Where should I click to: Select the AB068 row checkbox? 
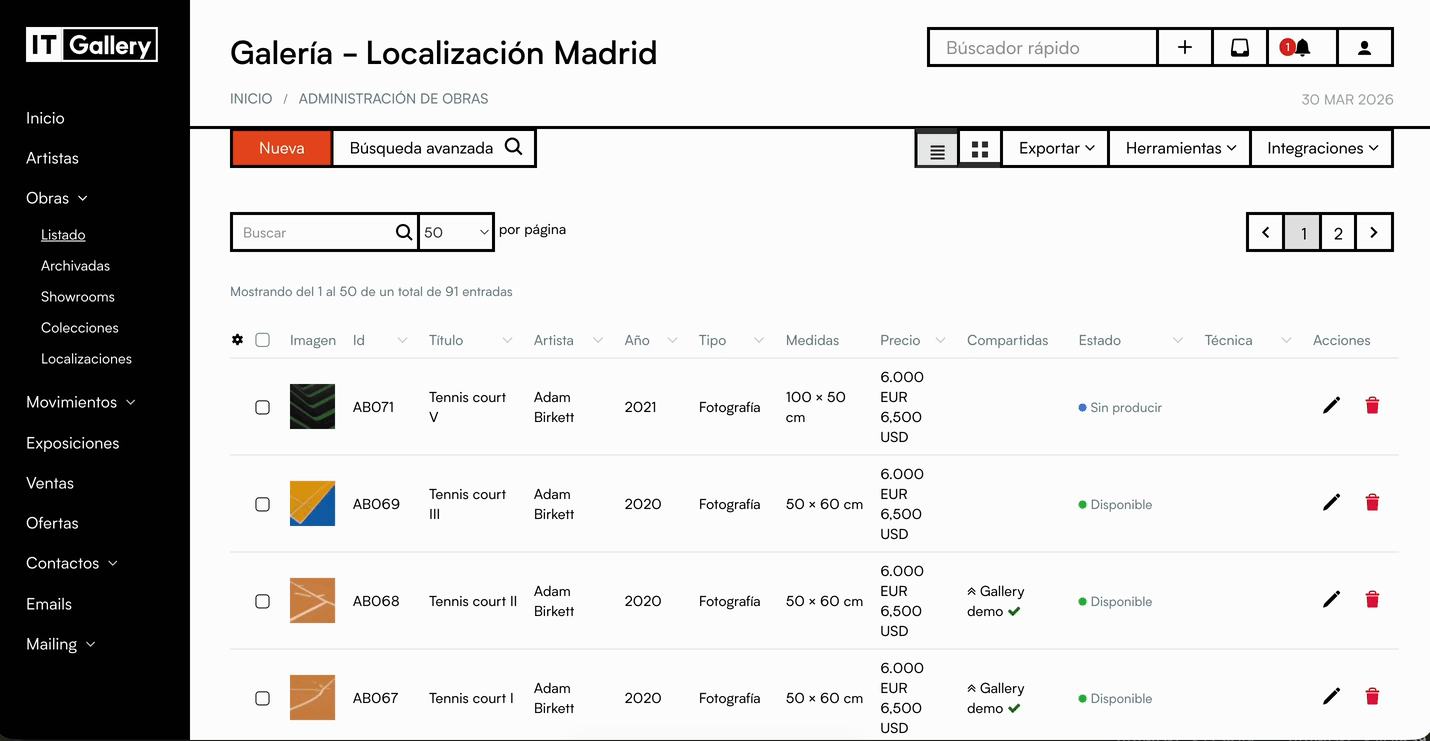coord(262,601)
